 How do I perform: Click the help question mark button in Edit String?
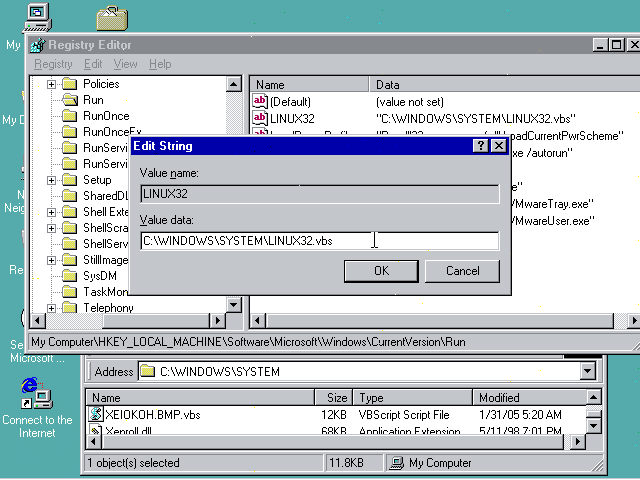click(481, 146)
